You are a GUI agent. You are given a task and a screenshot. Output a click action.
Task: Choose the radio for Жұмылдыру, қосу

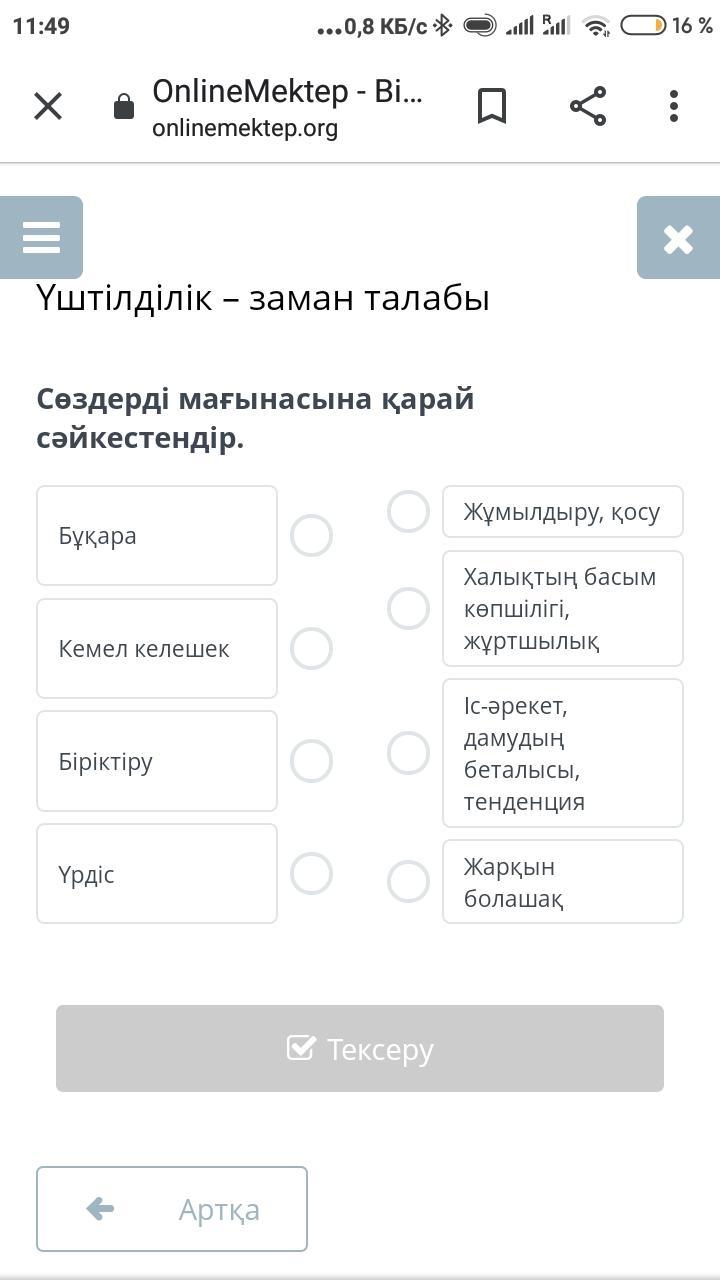pos(408,512)
